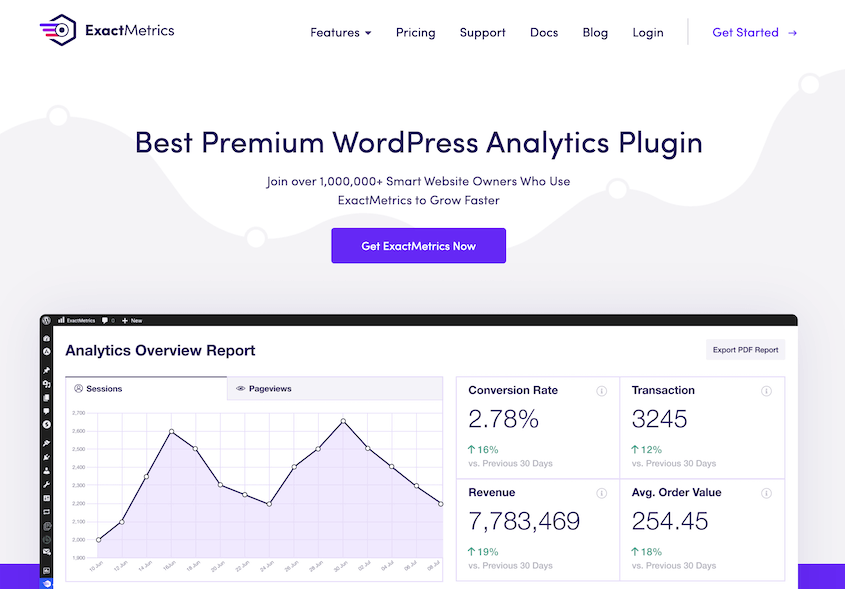This screenshot has height=589, width=845.
Task: Click the dollar-sign circle icon in sidebar
Action: point(46,425)
